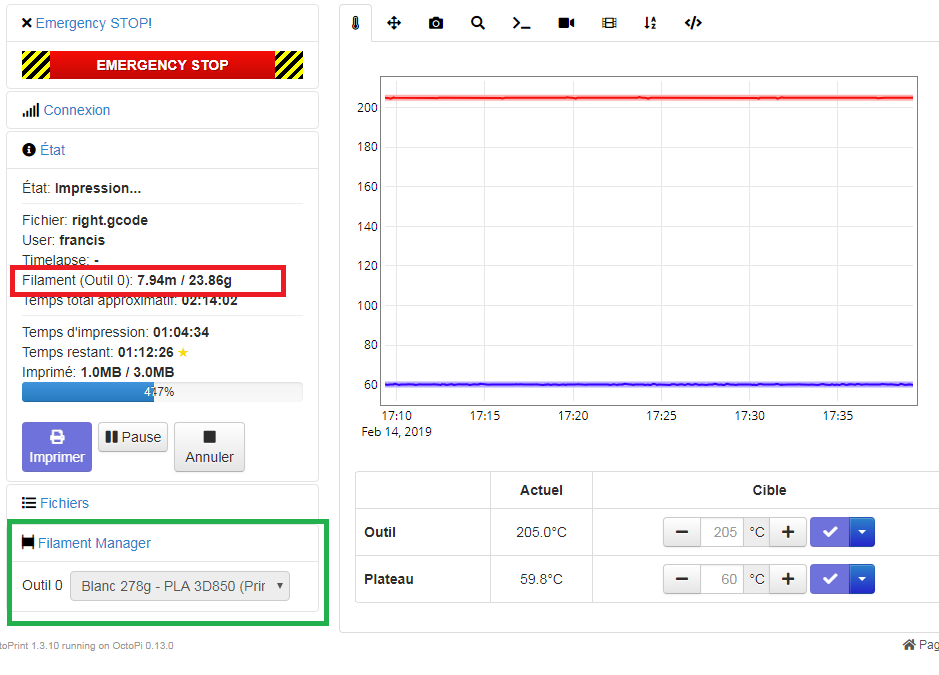
Task: Collapse the État panel
Action: click(53, 150)
